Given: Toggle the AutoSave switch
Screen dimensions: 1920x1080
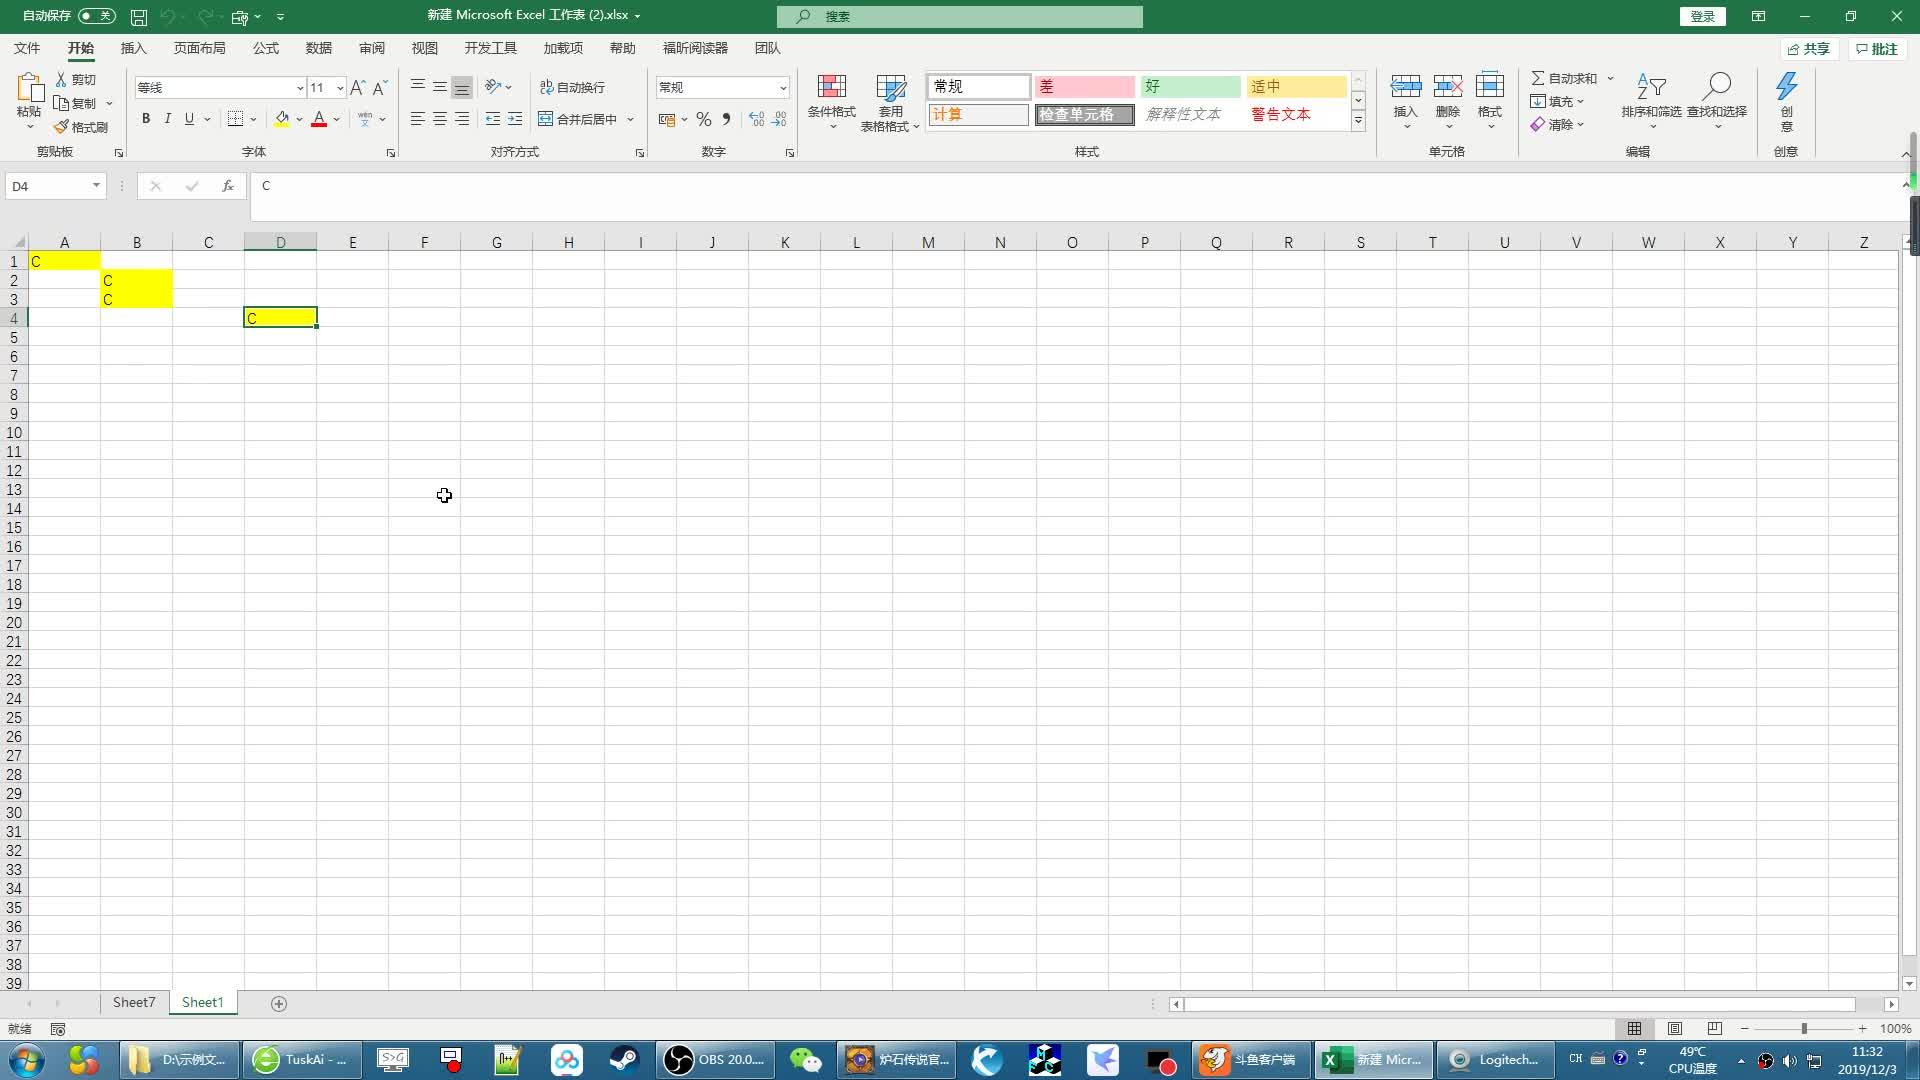Looking at the screenshot, I should (x=96, y=16).
